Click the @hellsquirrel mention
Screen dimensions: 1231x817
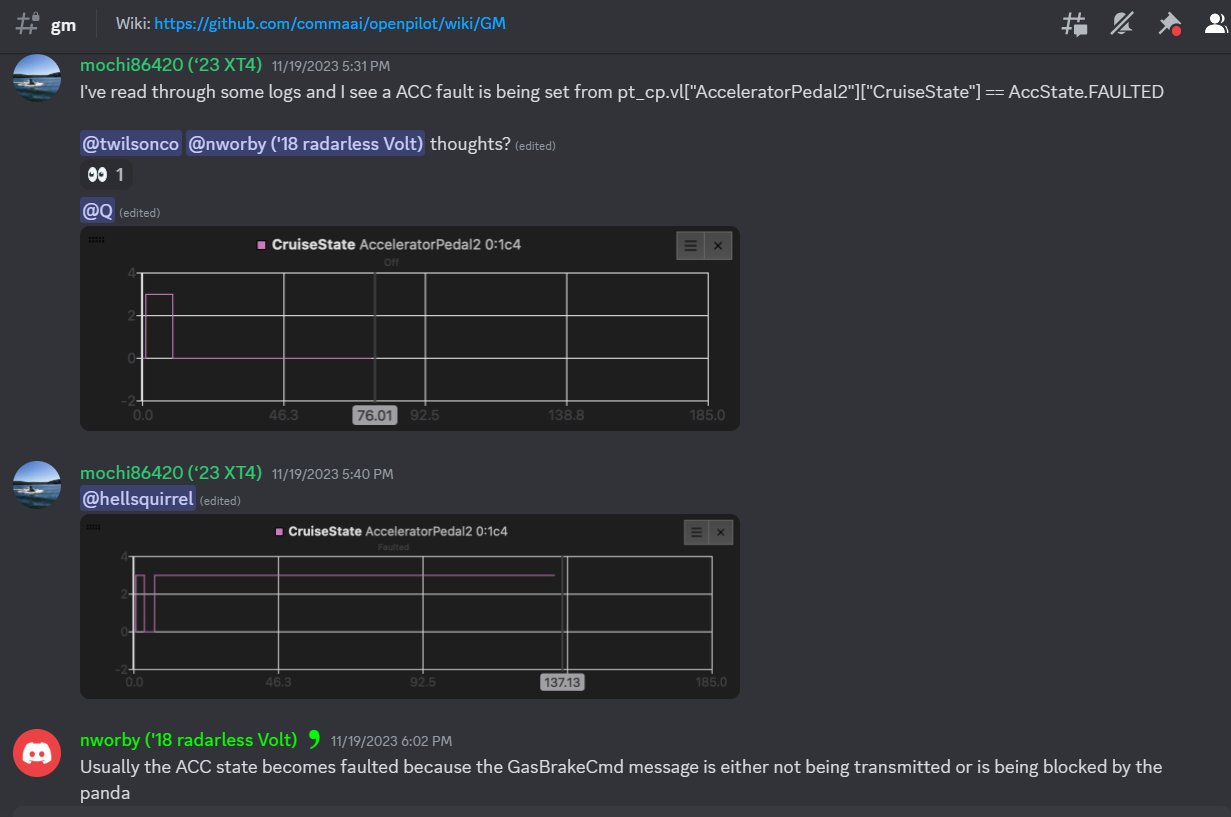click(137, 498)
